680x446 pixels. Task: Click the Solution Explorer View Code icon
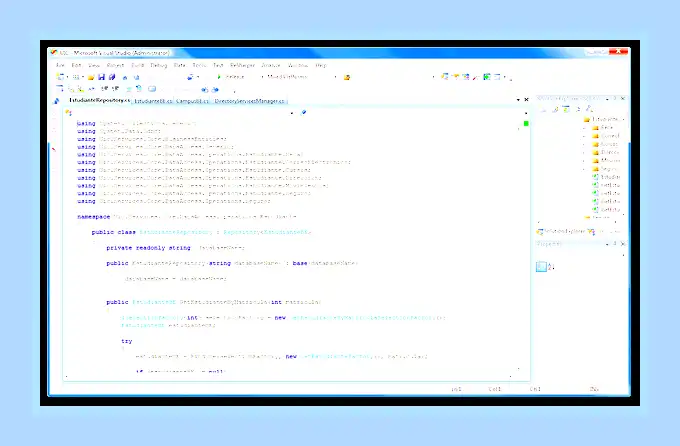pos(578,109)
